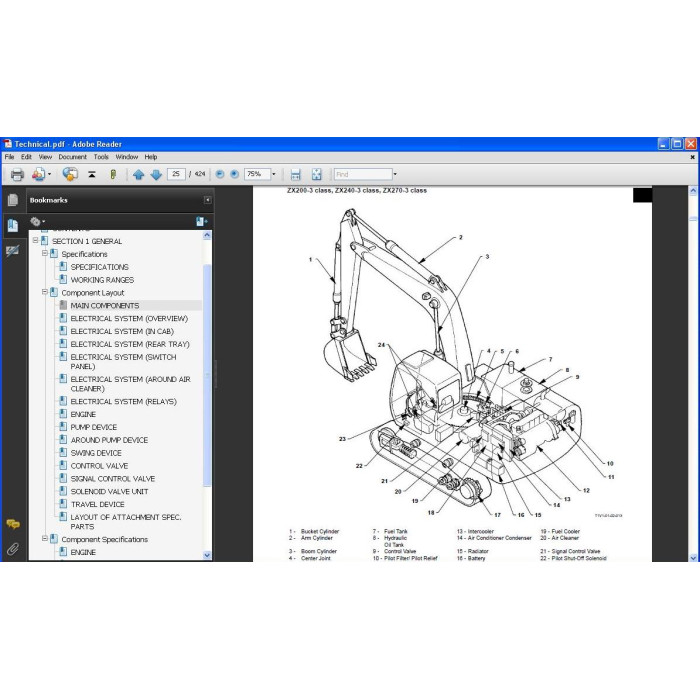Collapse the Component Layout bookmark node
The height and width of the screenshot is (700, 700).
45,292
